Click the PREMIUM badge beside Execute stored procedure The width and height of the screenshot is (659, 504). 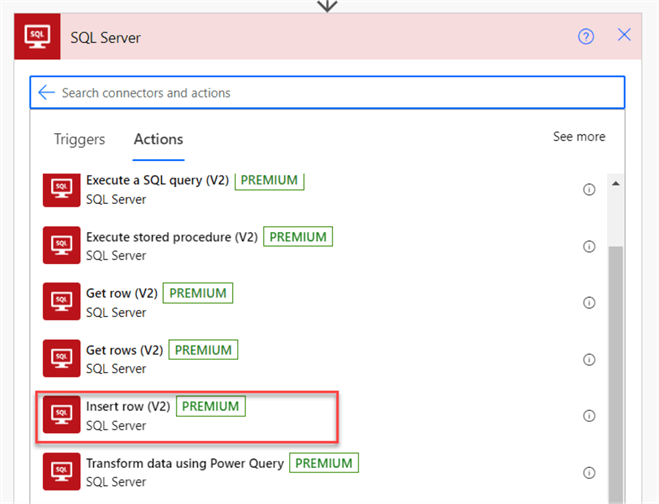coord(298,237)
